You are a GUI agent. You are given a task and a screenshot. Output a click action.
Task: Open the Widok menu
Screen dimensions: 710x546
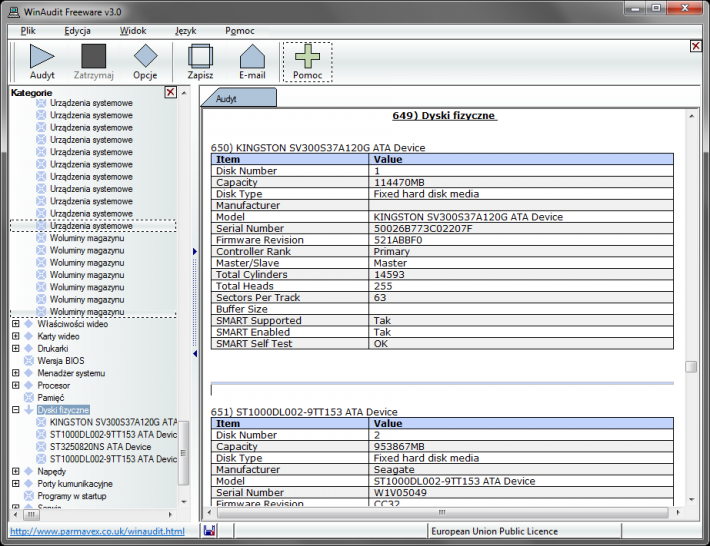click(x=133, y=31)
